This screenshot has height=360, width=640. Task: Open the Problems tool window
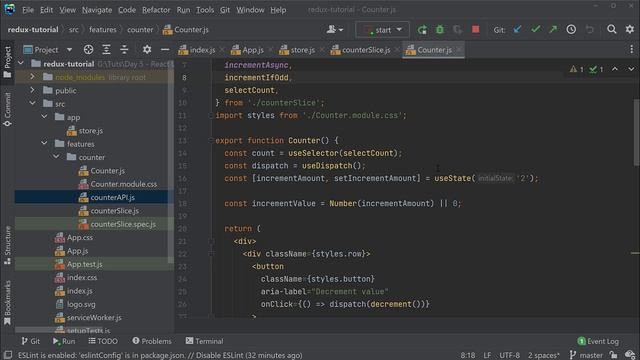coord(152,341)
